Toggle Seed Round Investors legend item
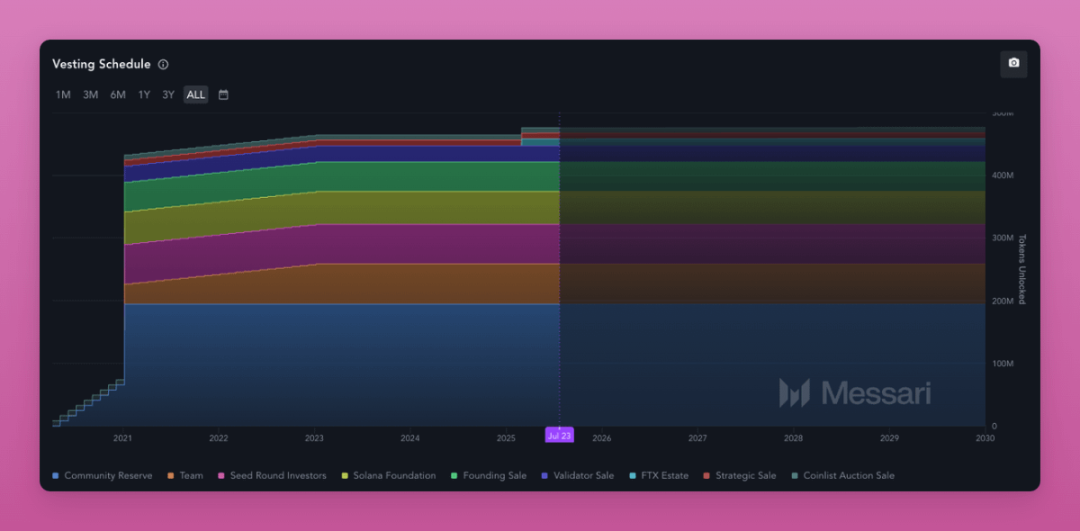This screenshot has width=1080, height=531. tap(271, 476)
